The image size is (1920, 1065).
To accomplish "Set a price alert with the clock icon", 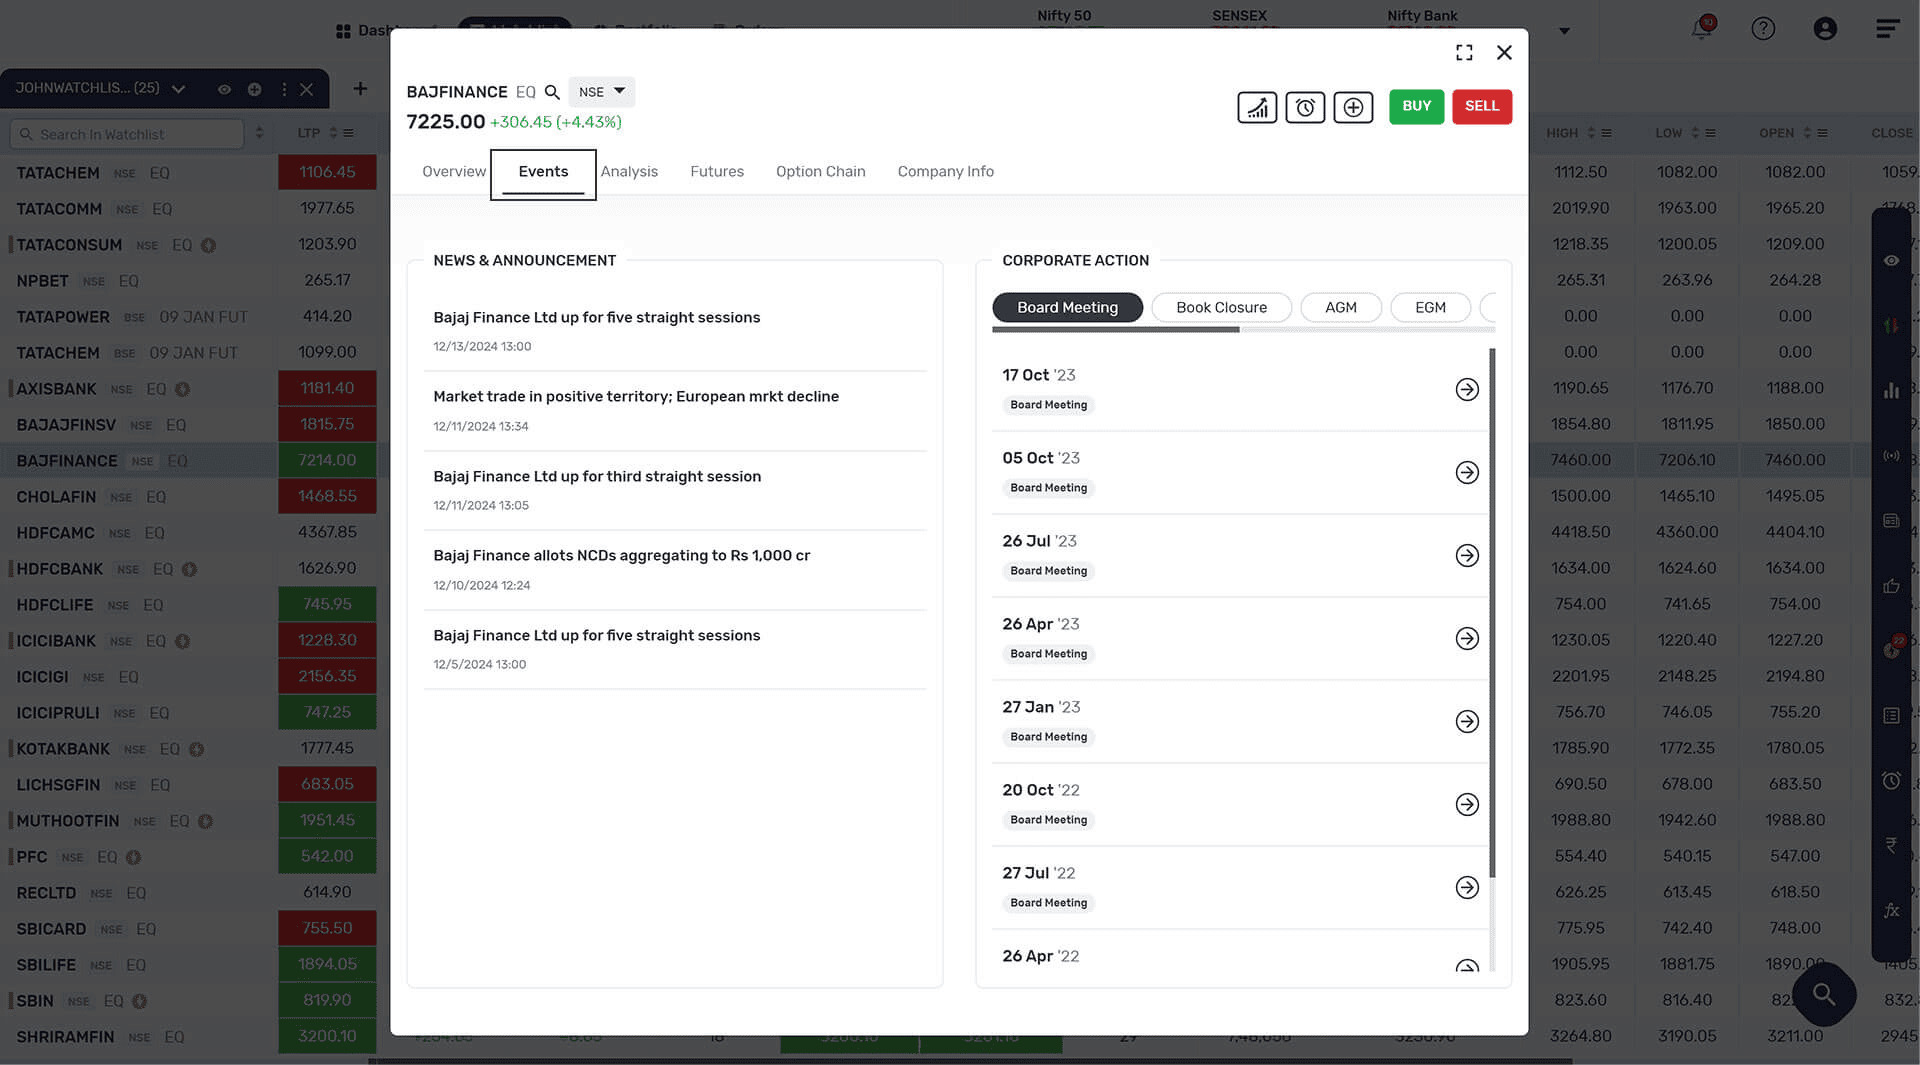I will pyautogui.click(x=1305, y=107).
